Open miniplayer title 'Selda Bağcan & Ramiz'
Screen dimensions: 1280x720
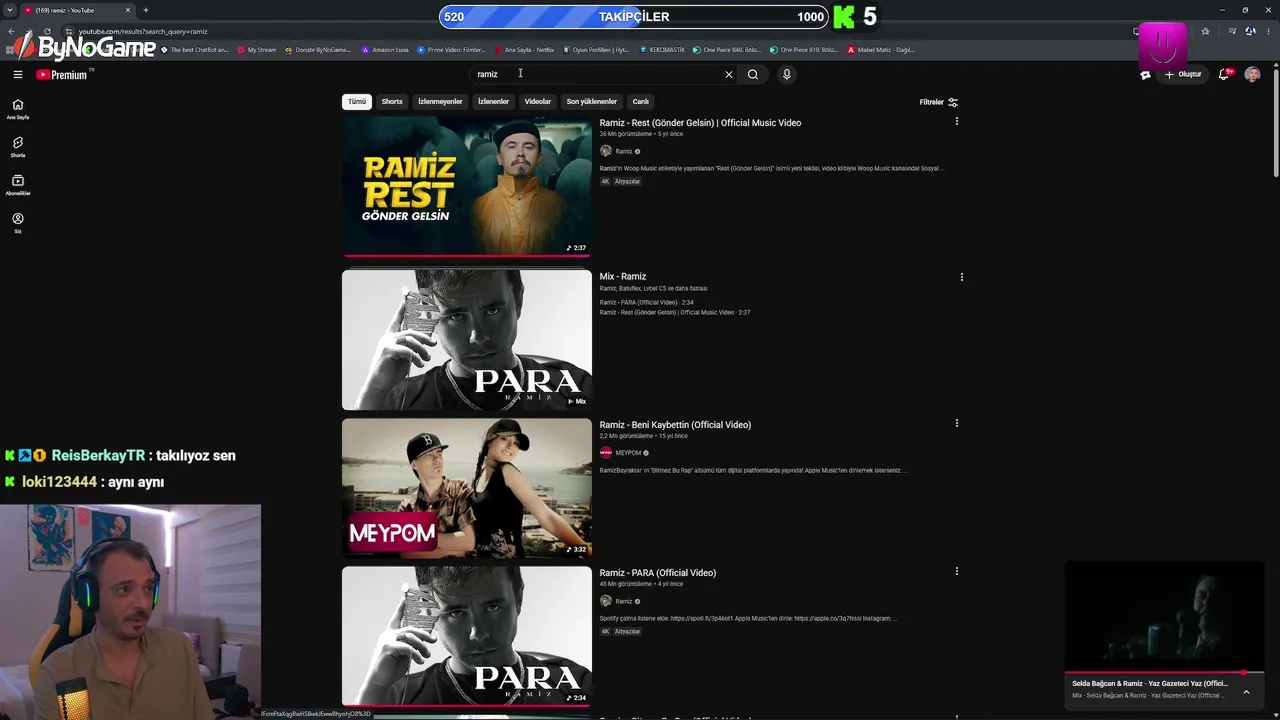pos(1149,684)
